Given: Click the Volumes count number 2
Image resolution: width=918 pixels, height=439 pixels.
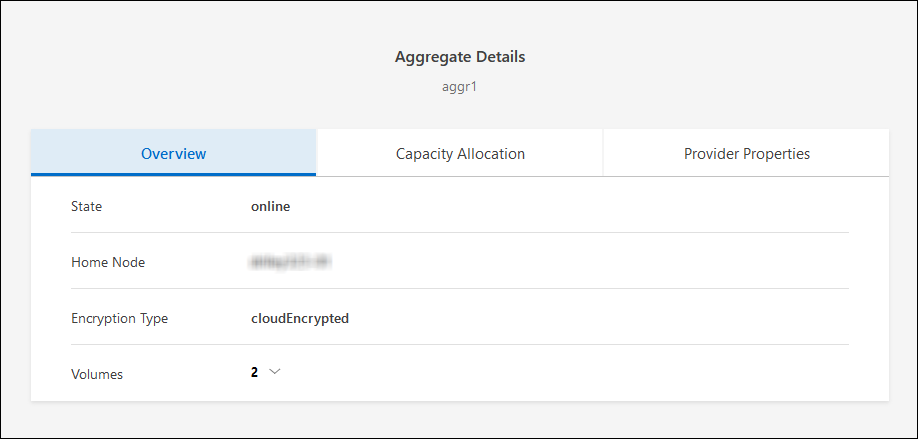Looking at the screenshot, I should coord(254,372).
